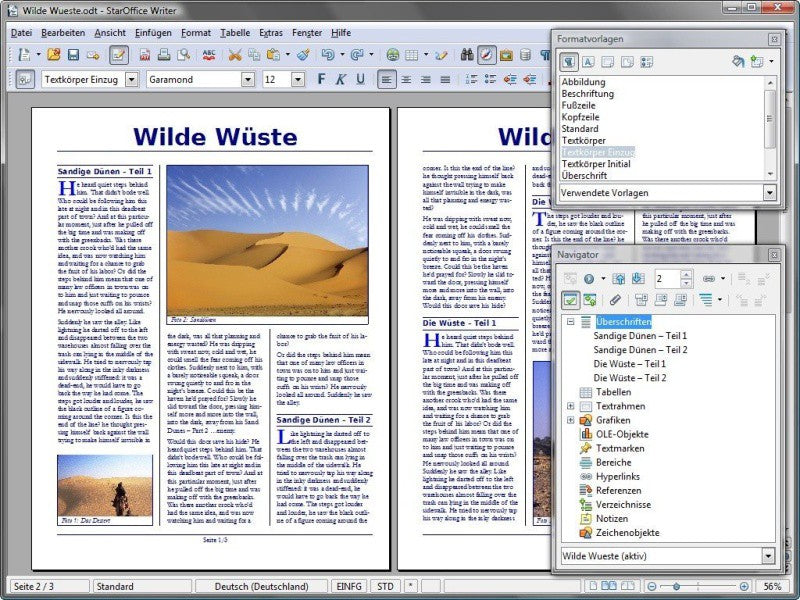This screenshot has width=800, height=600.
Task: Center the paragraph text
Action: 406,79
